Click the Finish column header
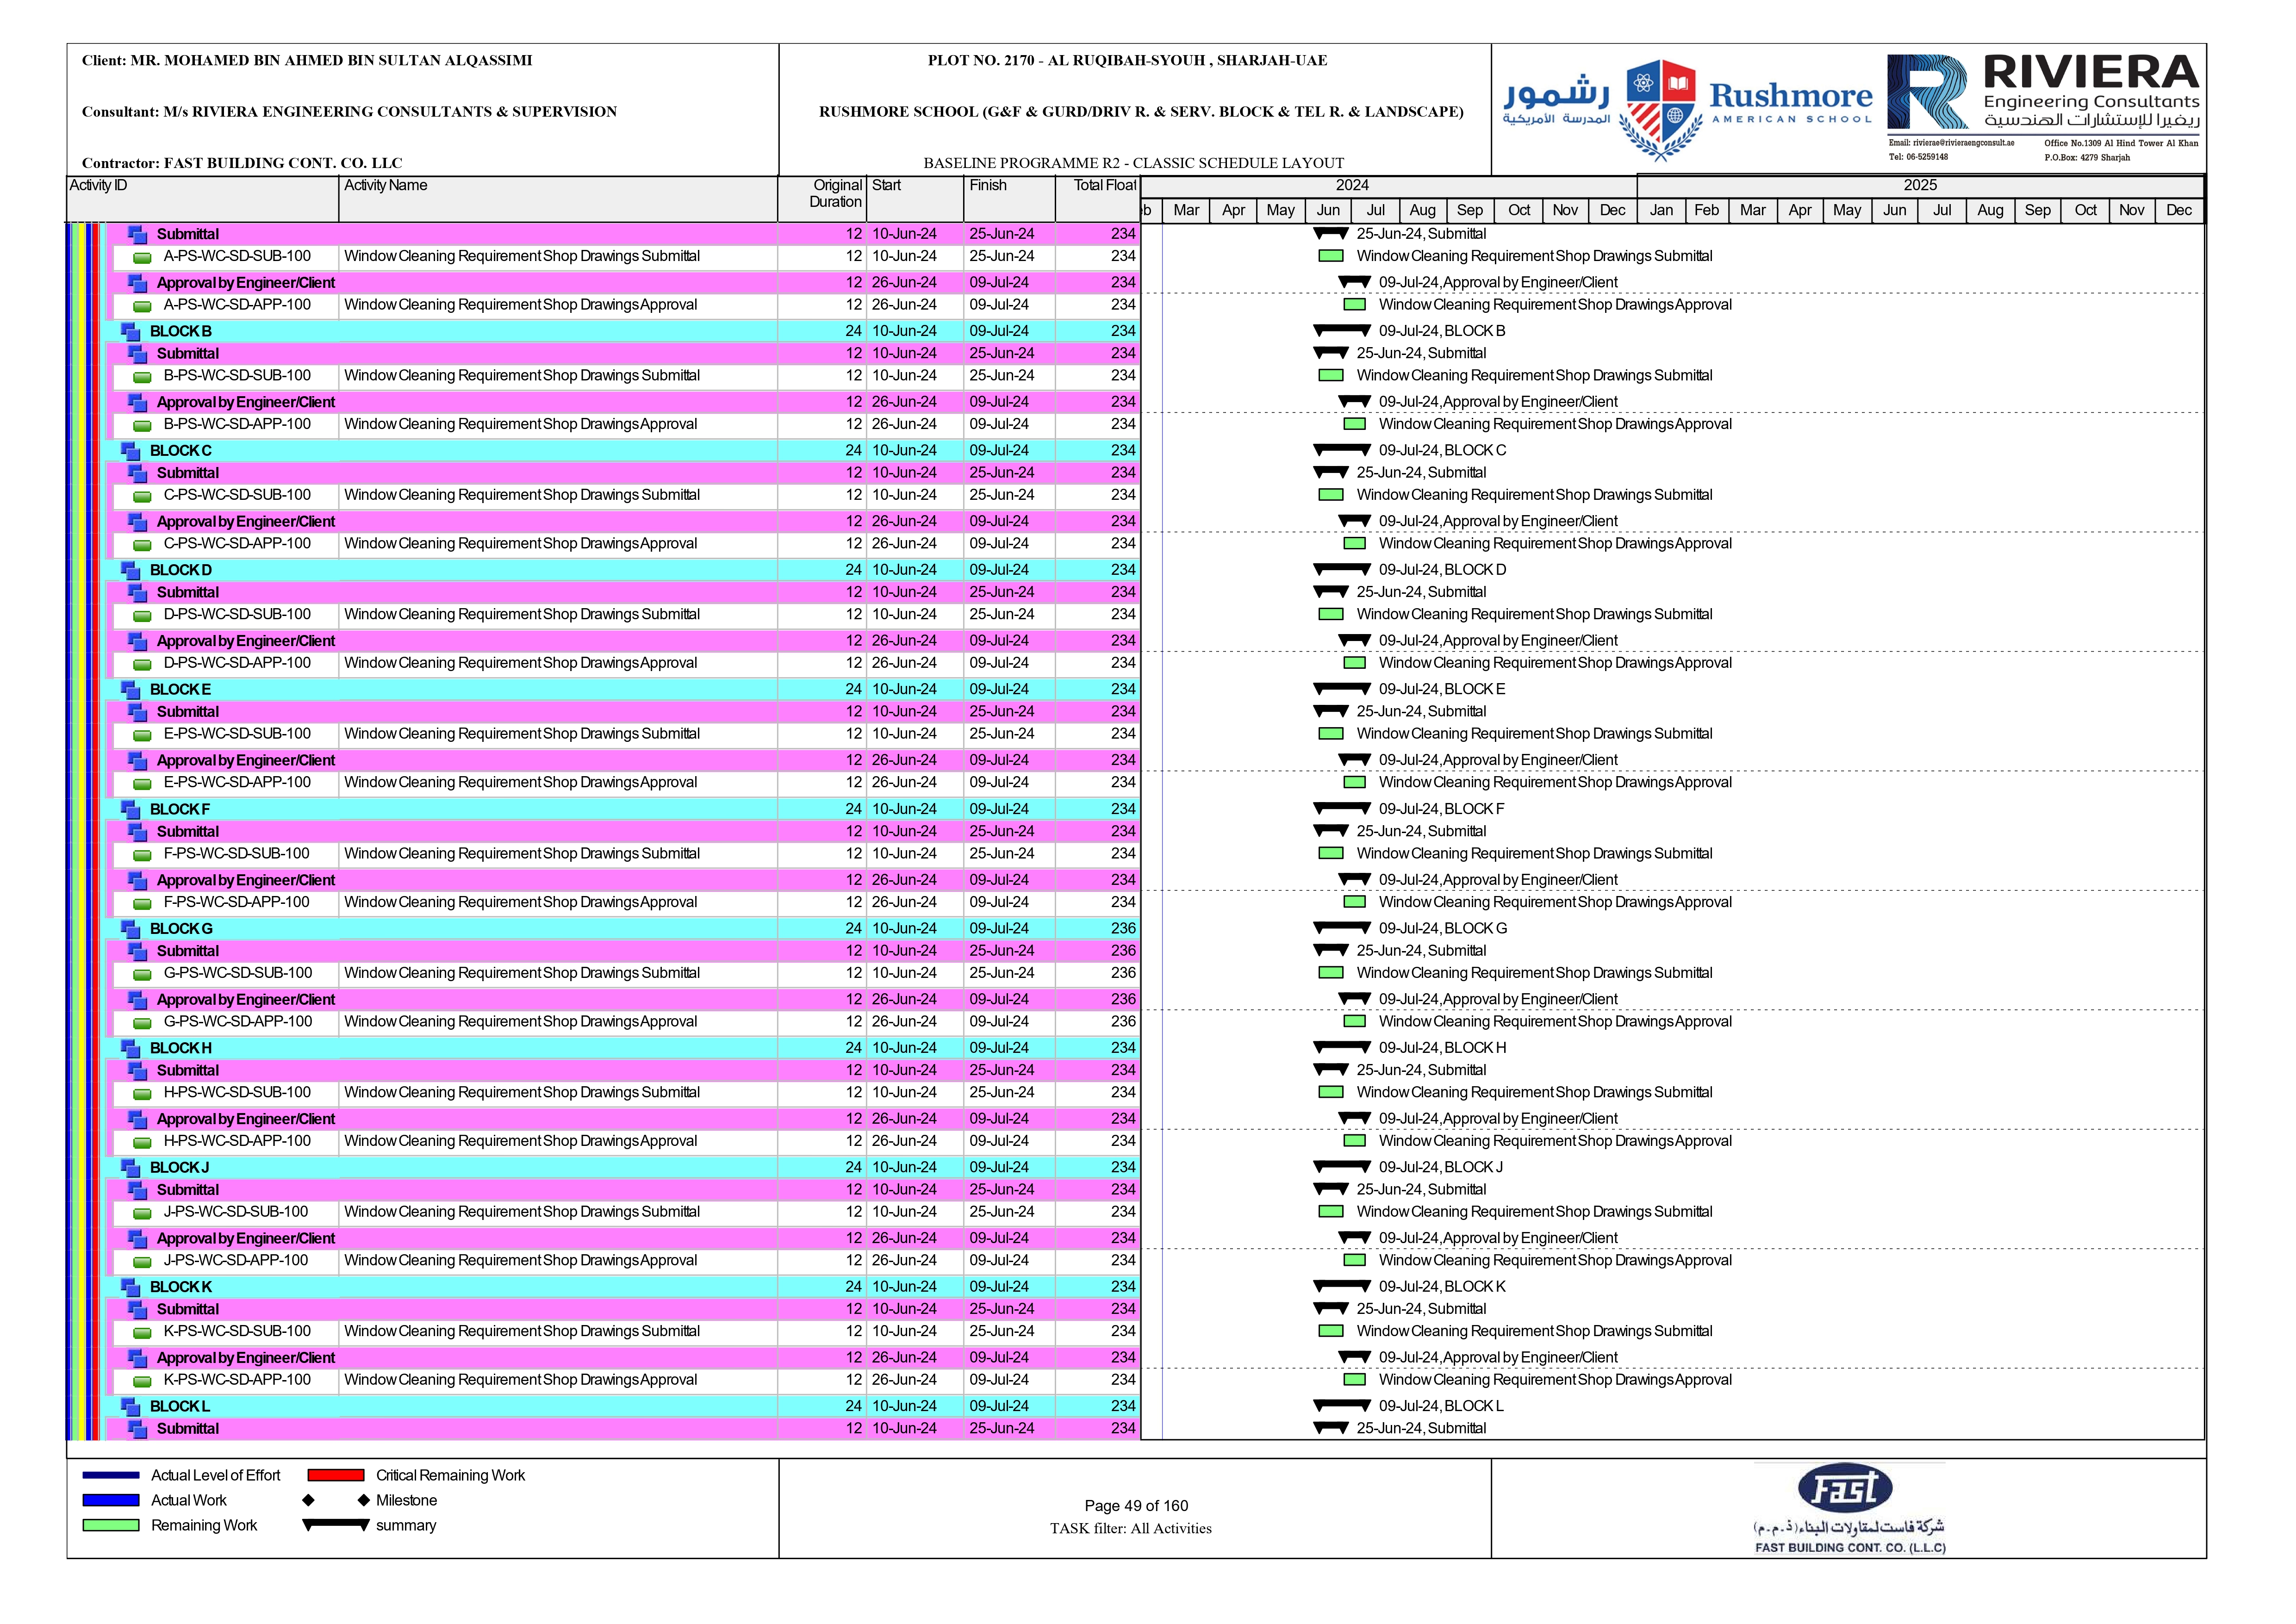This screenshot has height=1624, width=2296. [x=1009, y=199]
